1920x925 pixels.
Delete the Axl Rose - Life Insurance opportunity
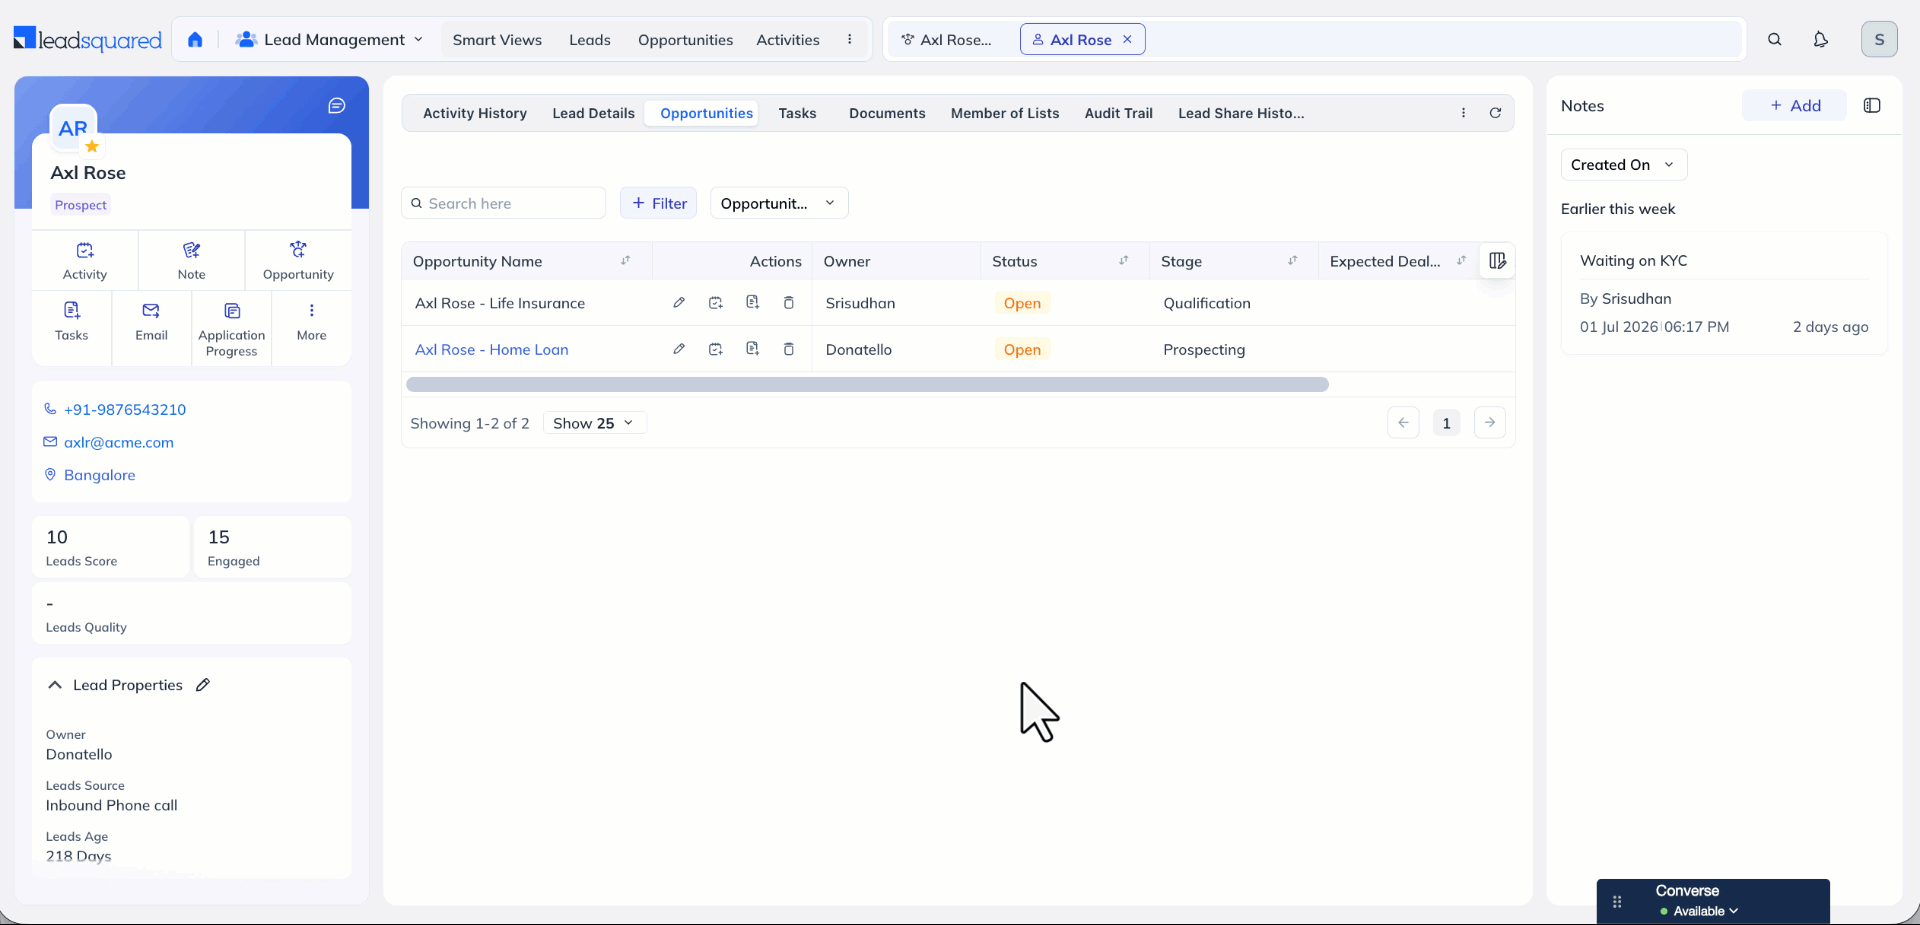[x=789, y=303]
